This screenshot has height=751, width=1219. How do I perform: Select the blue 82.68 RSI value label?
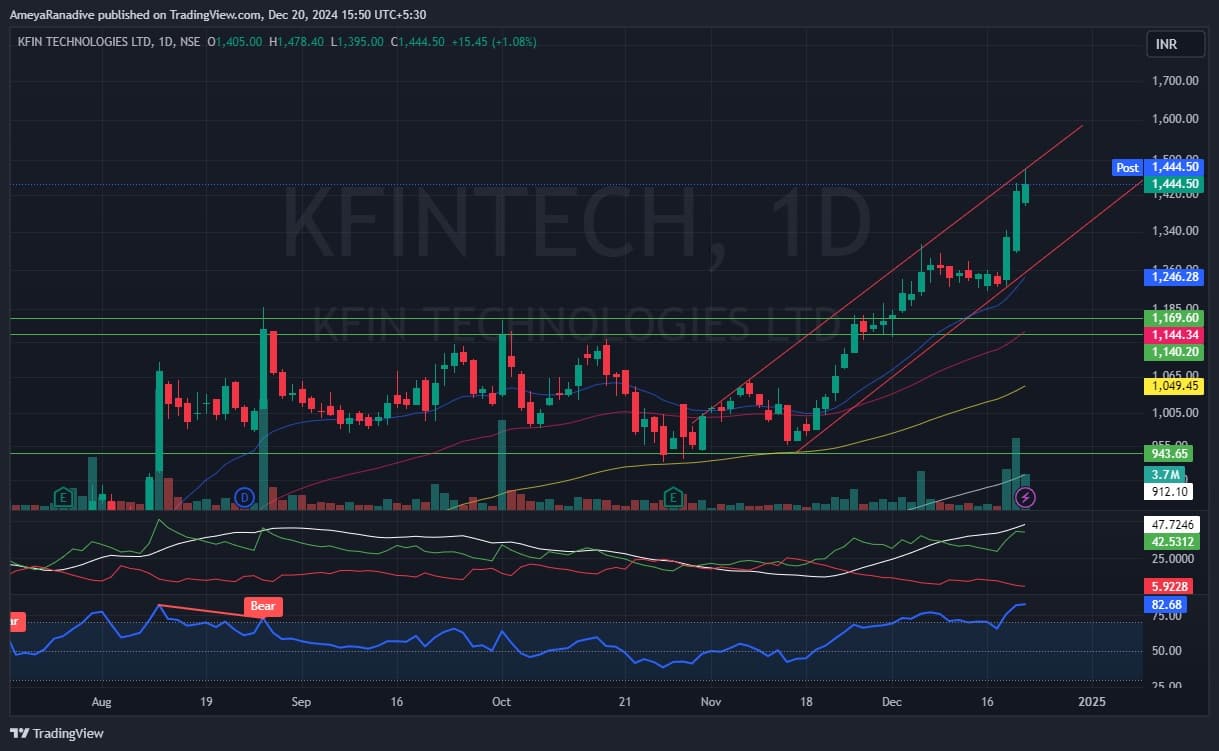(x=1167, y=605)
